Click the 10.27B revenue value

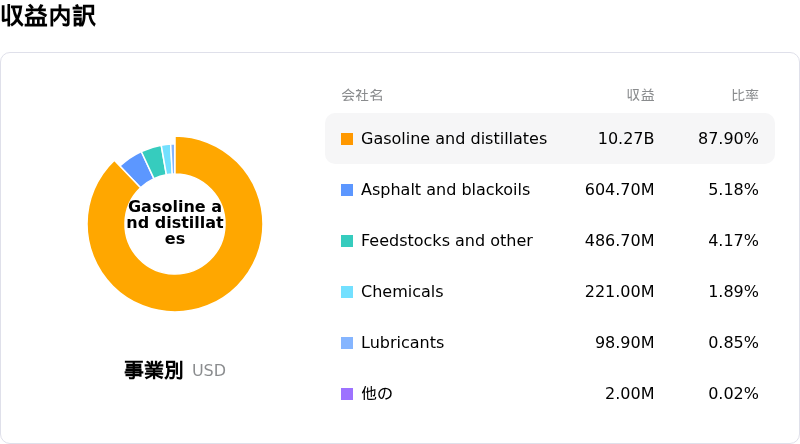pyautogui.click(x=626, y=138)
